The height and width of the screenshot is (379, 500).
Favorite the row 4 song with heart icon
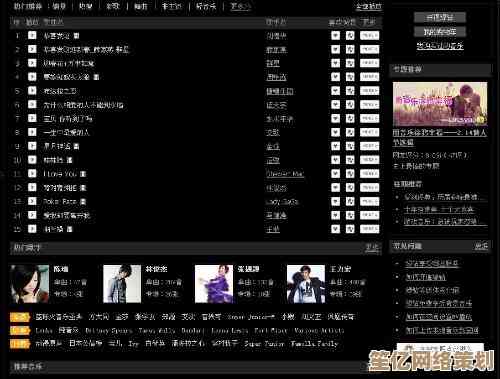click(335, 77)
